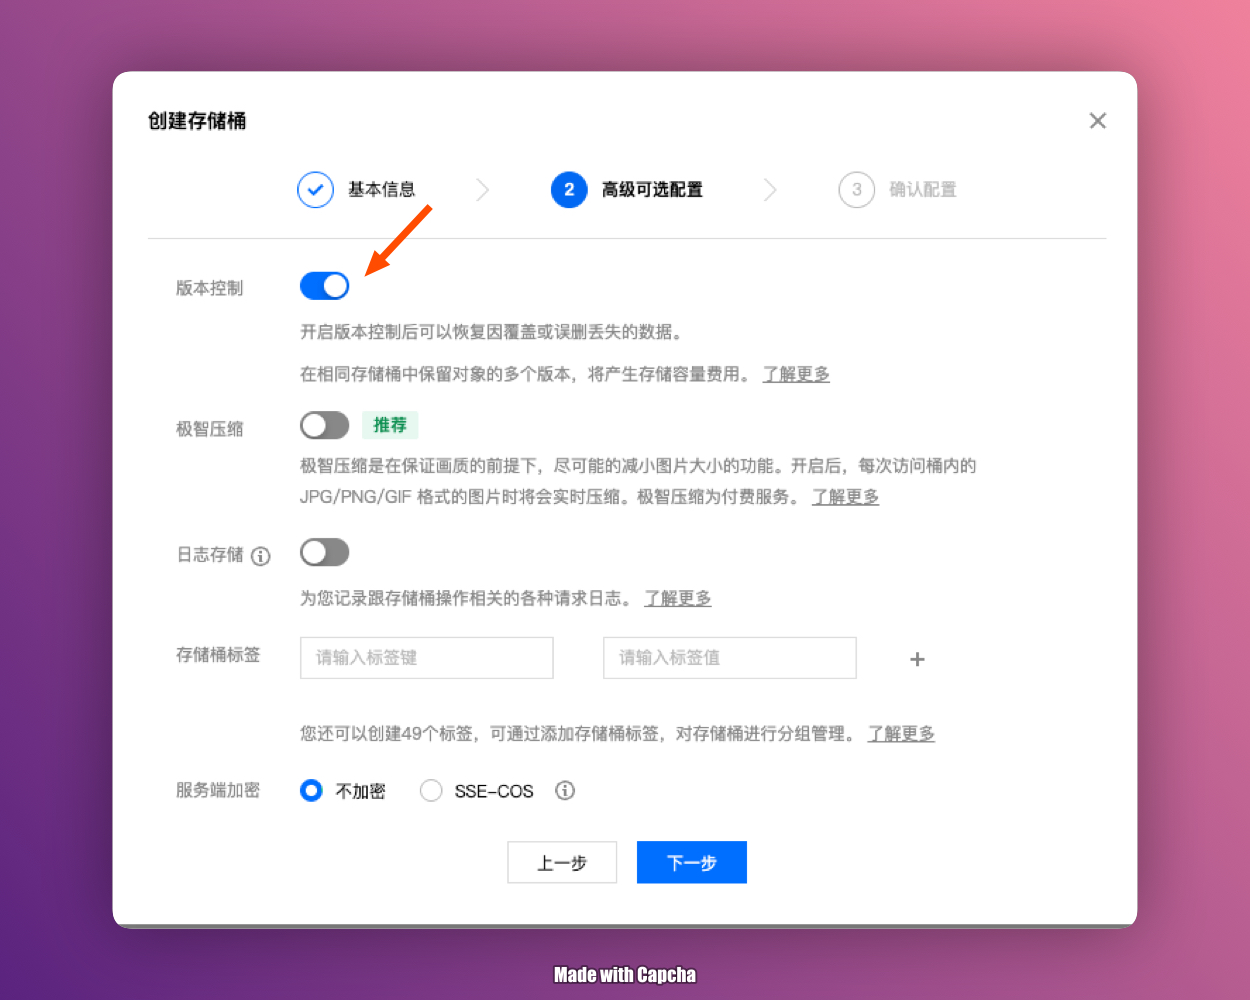
Task: Click 下一步 to continue
Action: point(691,862)
